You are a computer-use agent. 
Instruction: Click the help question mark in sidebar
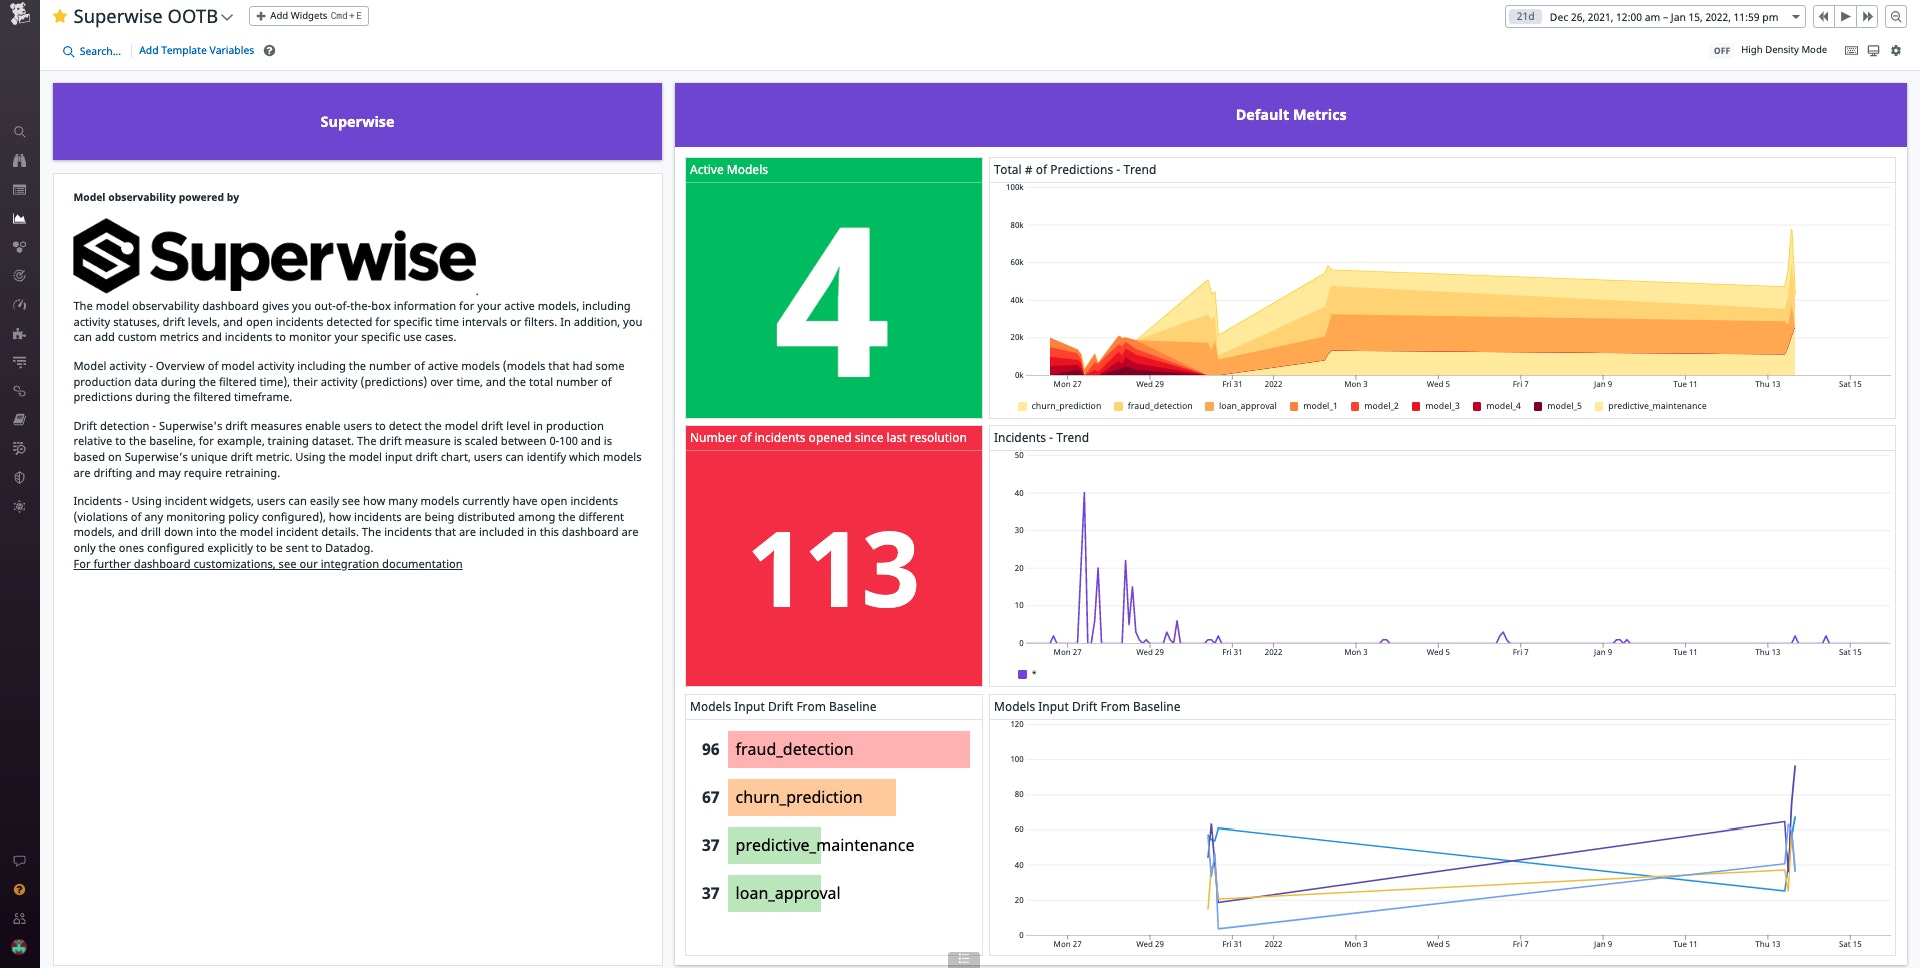click(19, 890)
